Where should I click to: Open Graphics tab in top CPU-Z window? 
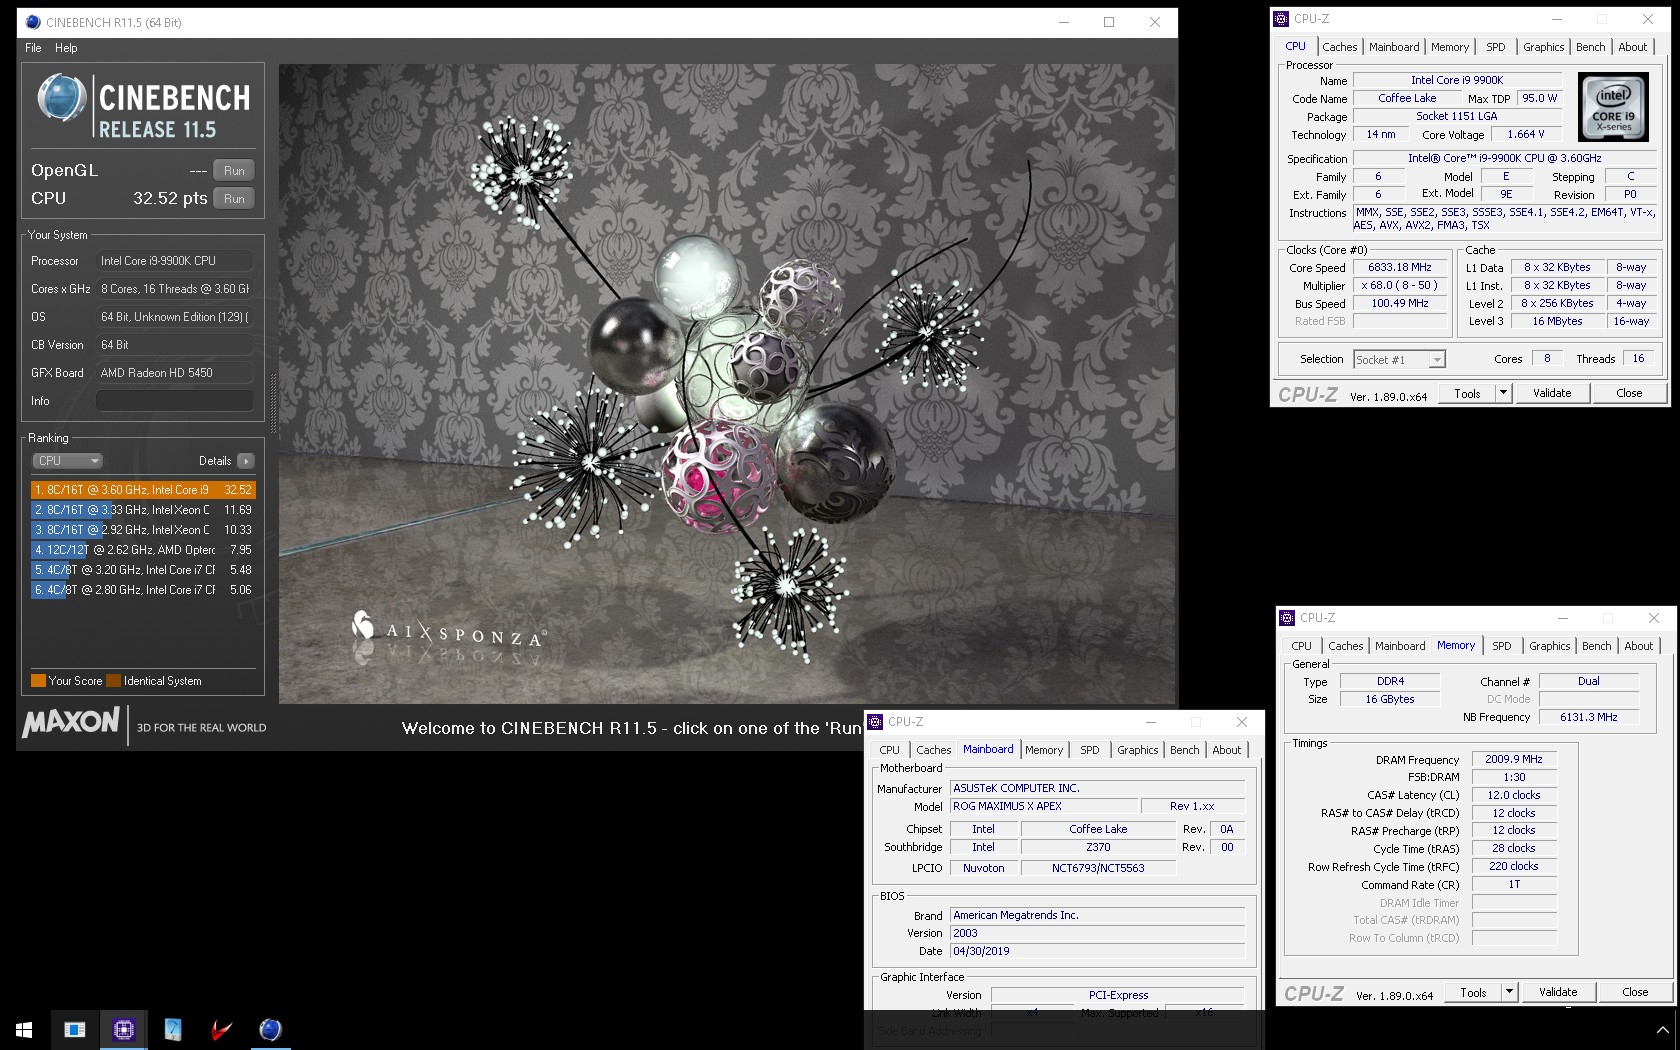pos(1543,47)
